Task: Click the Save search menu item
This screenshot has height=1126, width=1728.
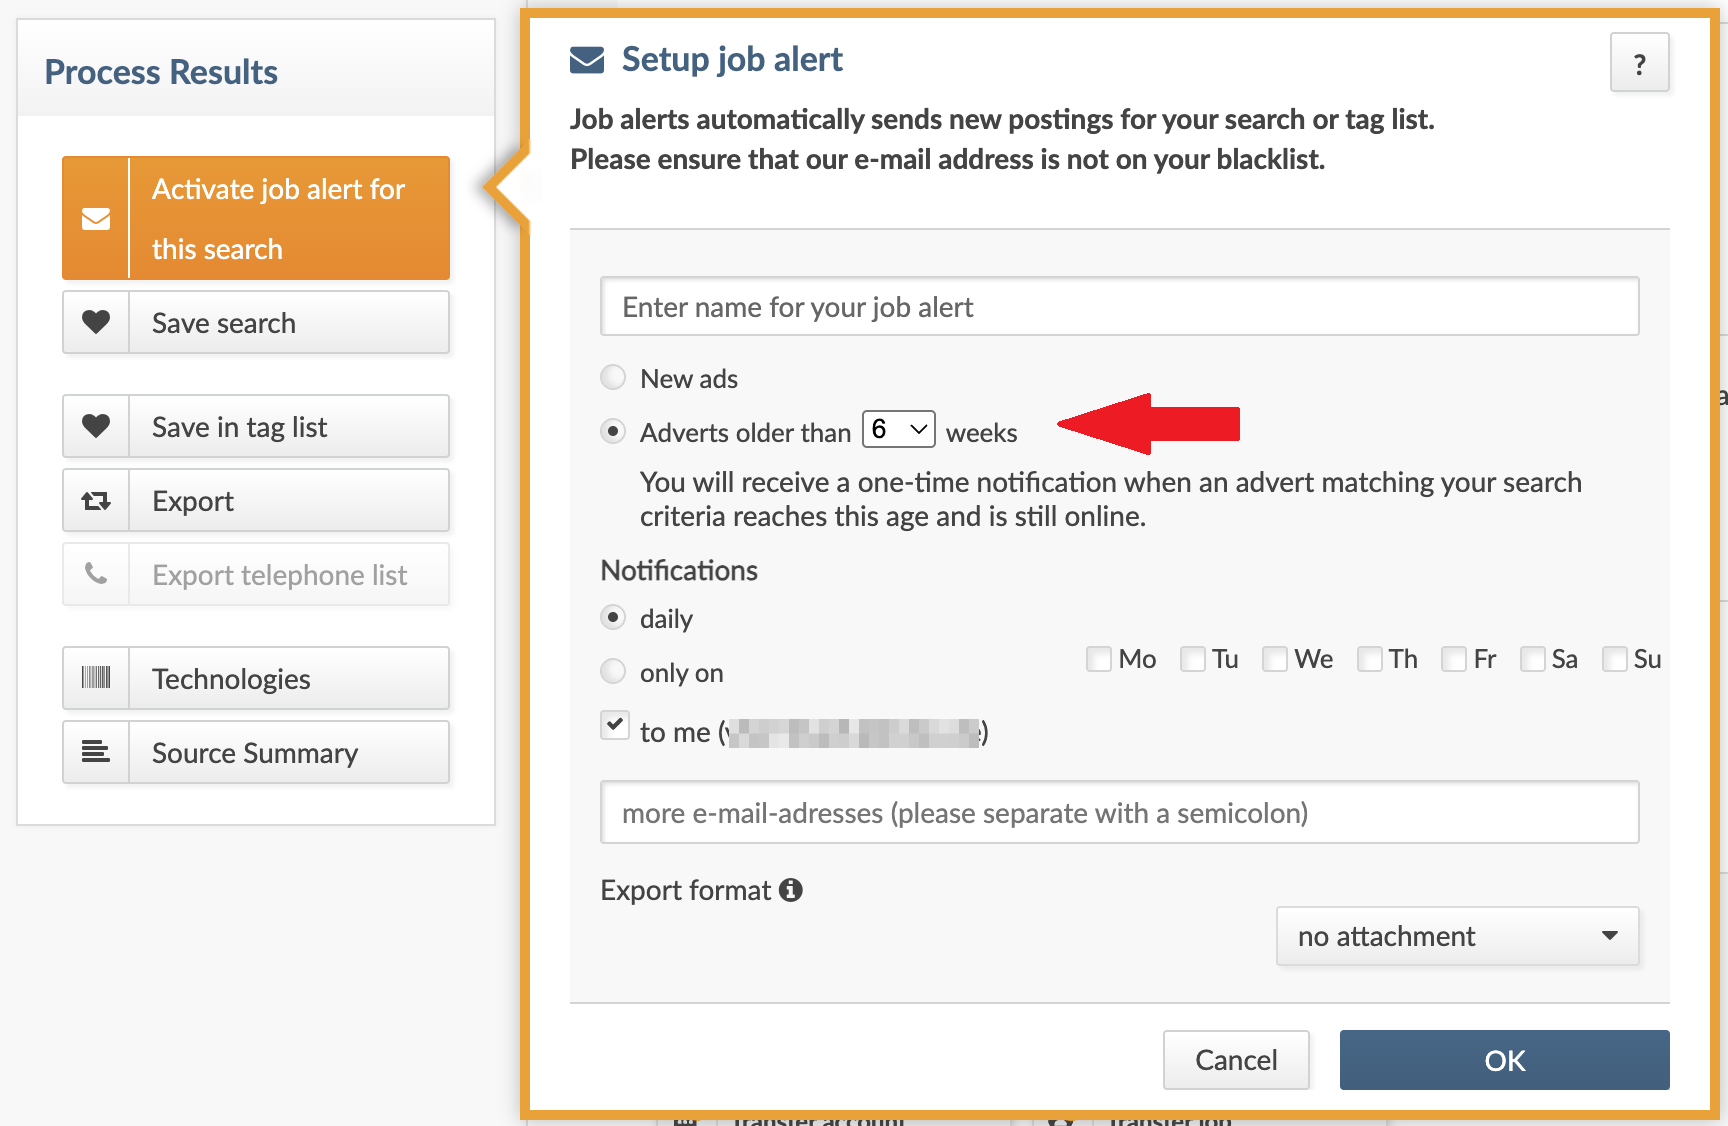Action: [256, 322]
